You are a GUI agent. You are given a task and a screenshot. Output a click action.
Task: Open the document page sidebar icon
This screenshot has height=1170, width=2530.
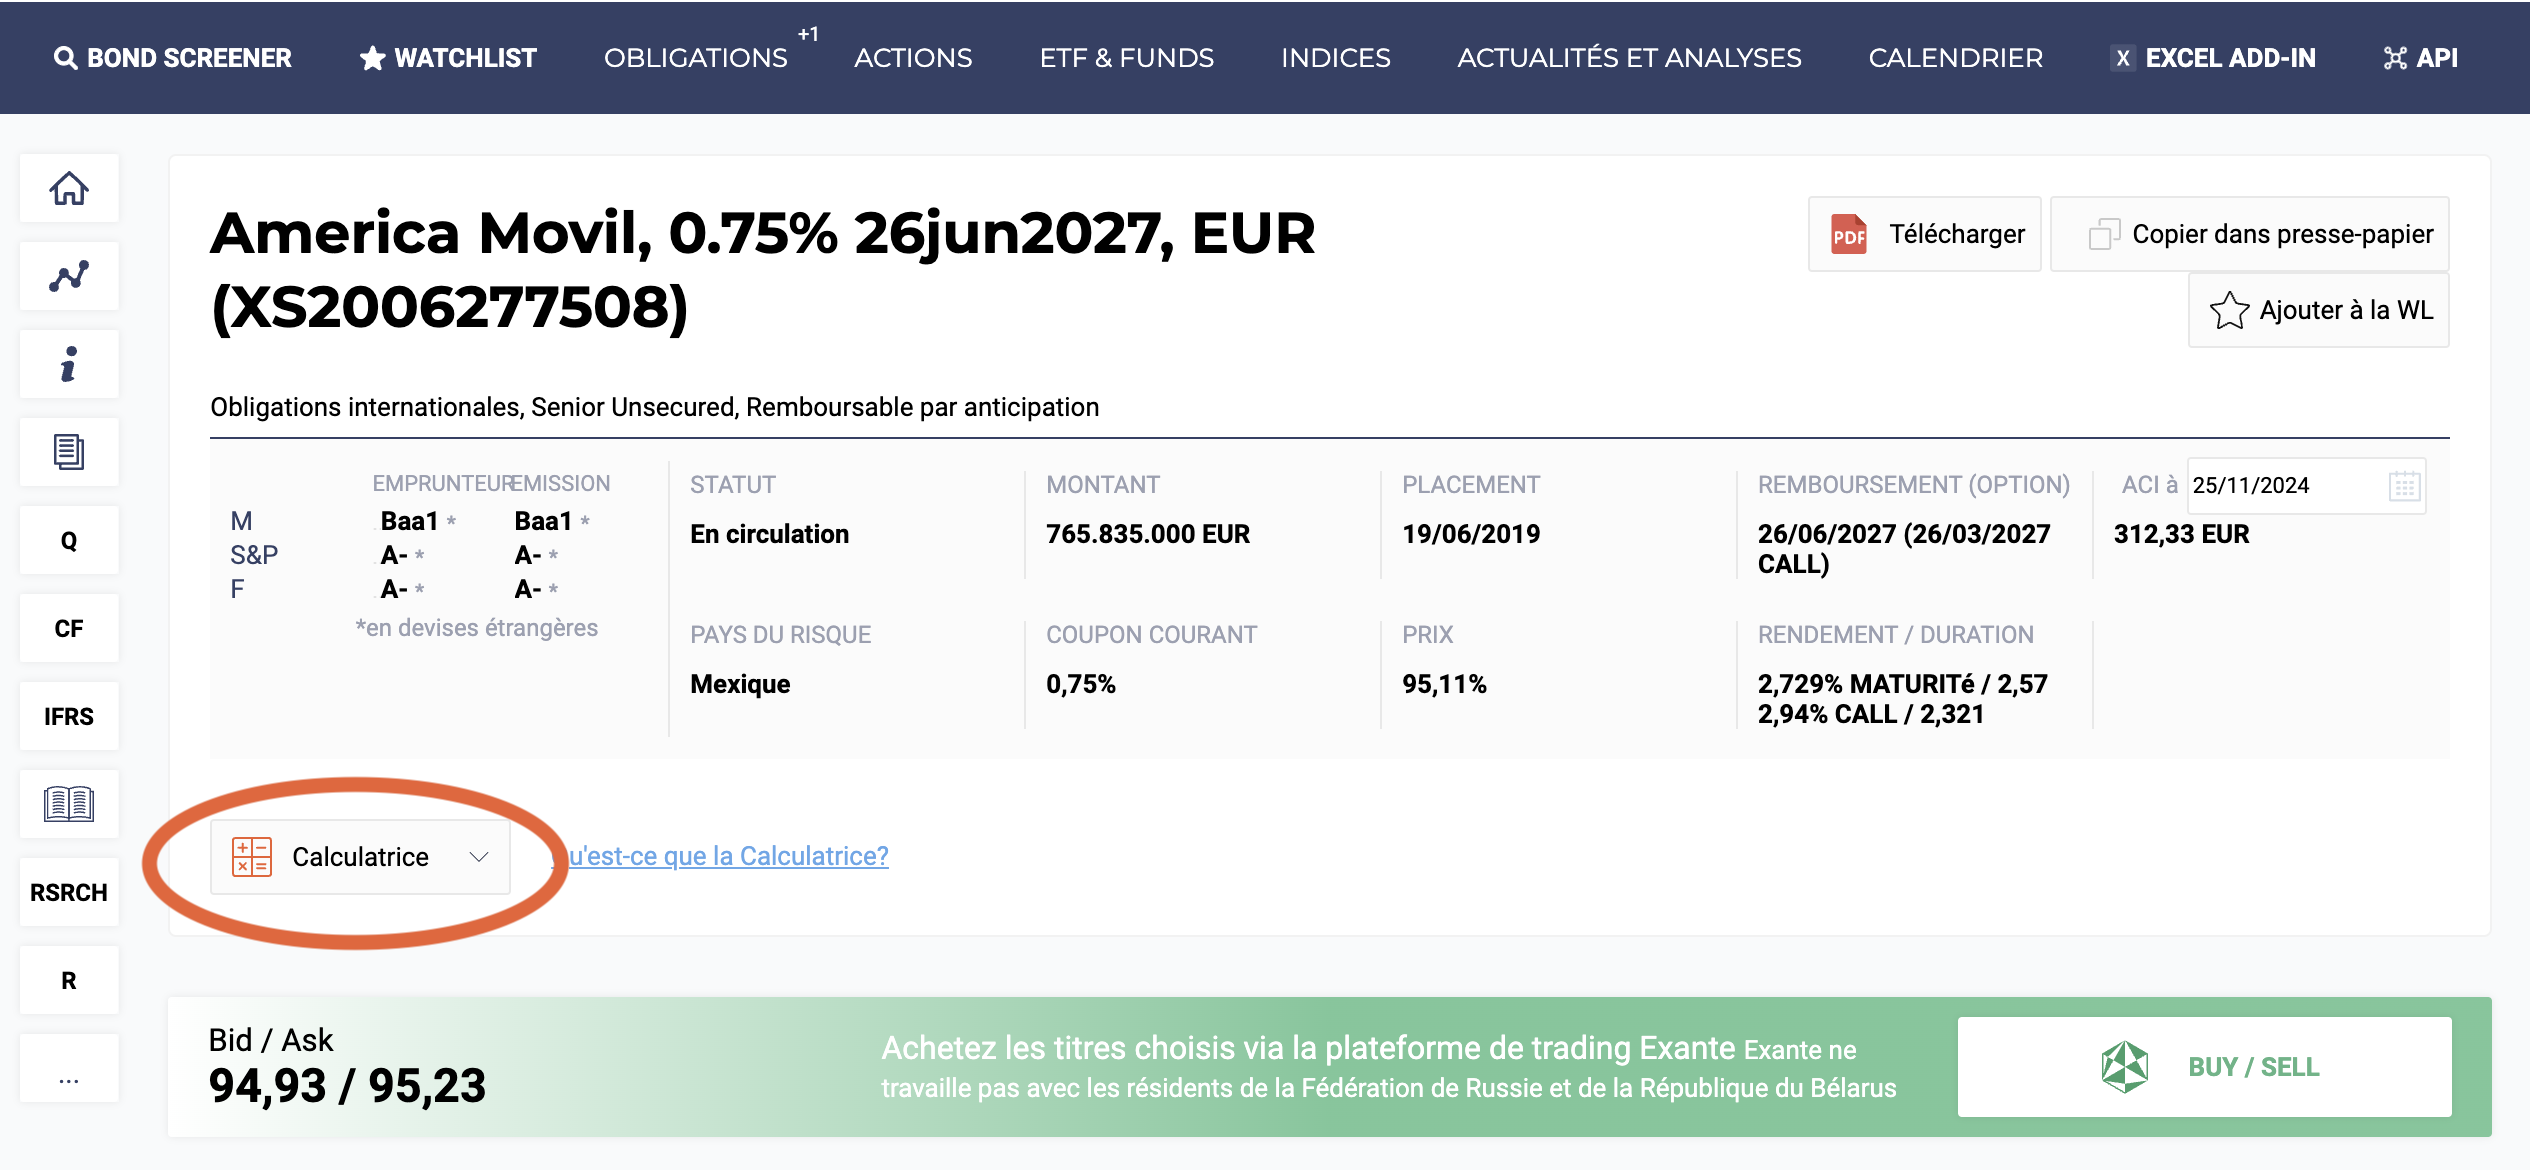click(x=69, y=452)
